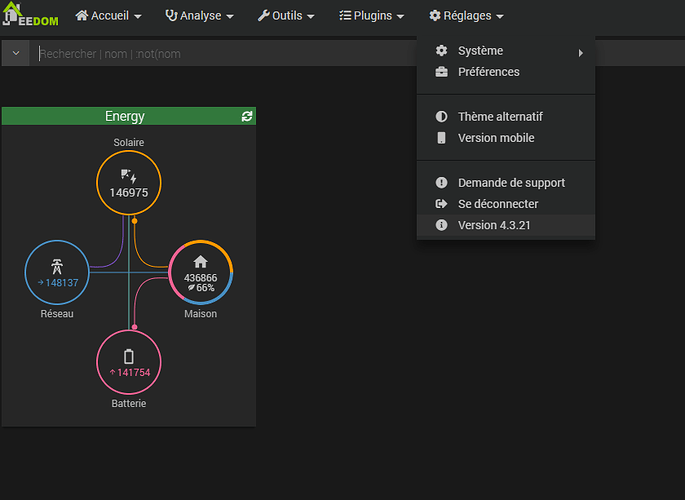Click the Jeedom logo
This screenshot has width=685, height=500.
(30, 16)
